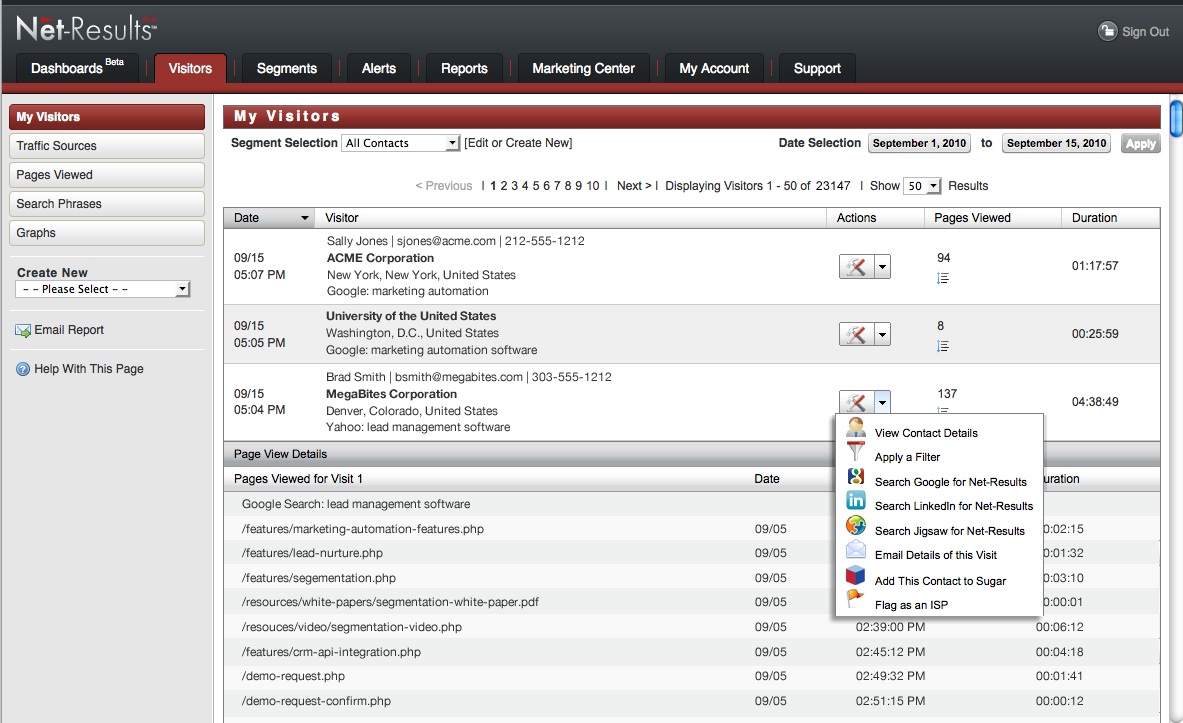Expand actions dropdown for University of the United States

pyautogui.click(x=883, y=334)
